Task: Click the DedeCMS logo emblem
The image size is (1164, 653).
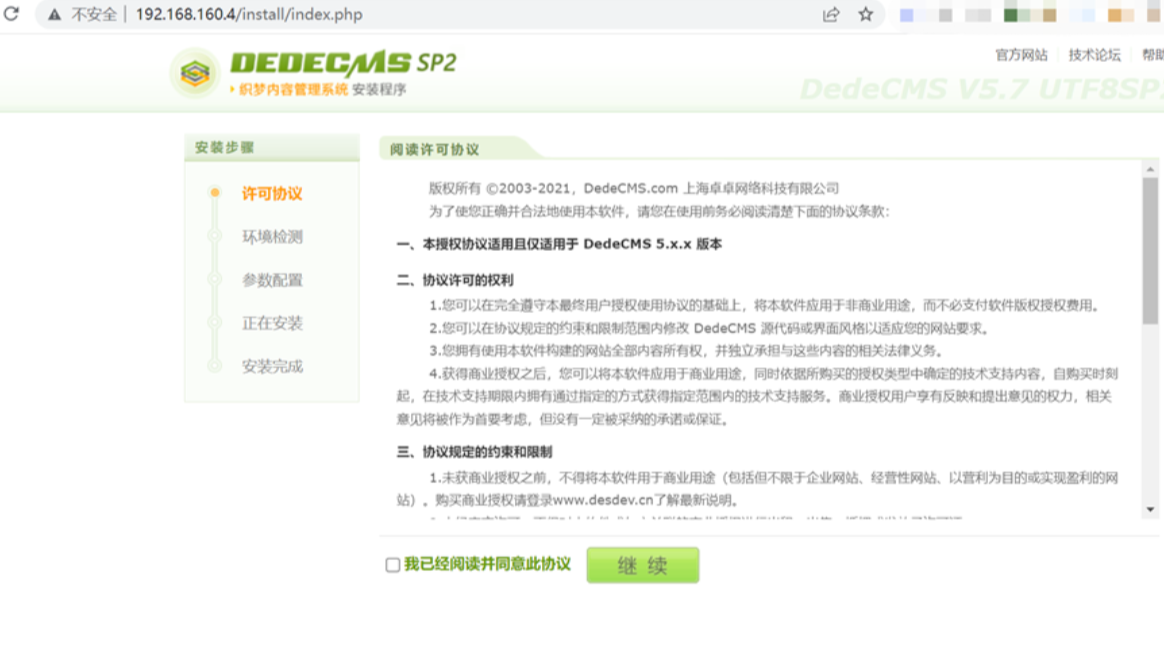Action: coord(194,73)
